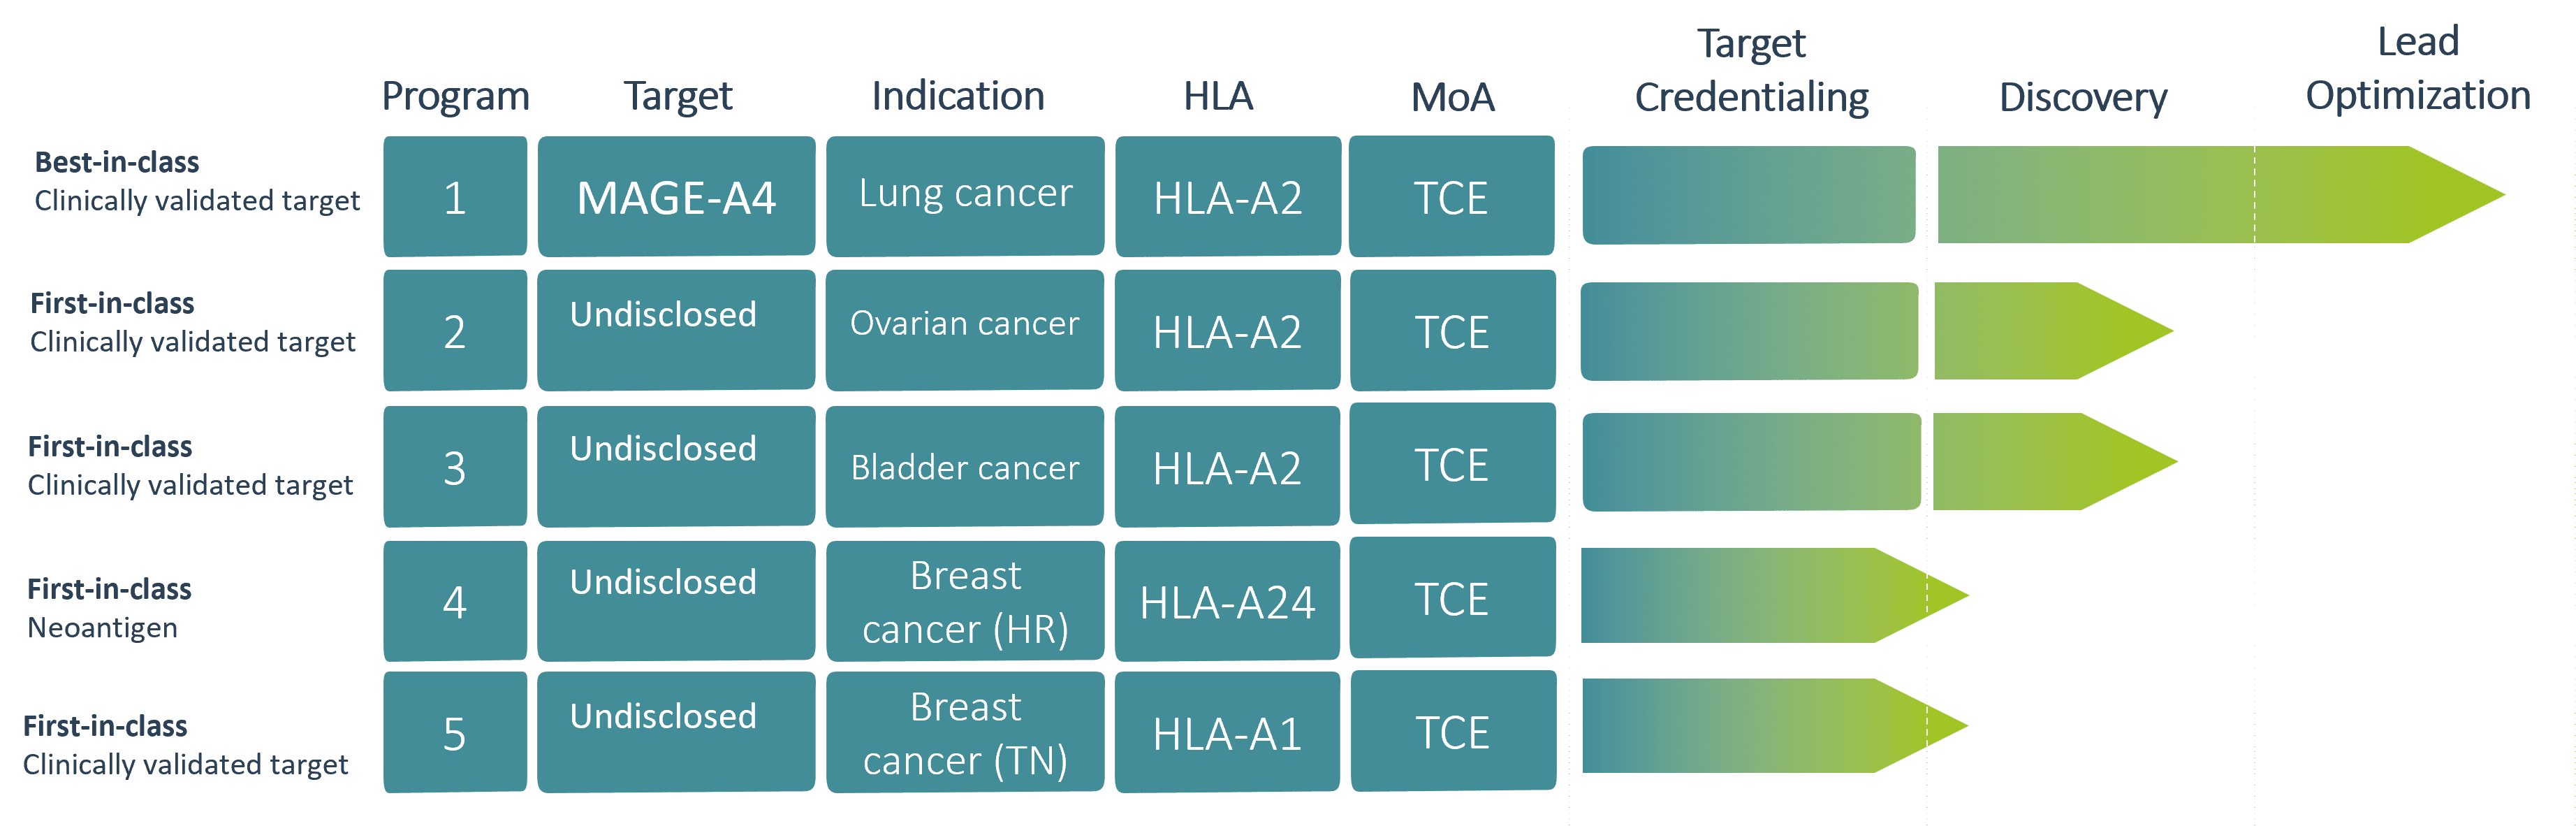2576x826 pixels.
Task: Click the Indication column header
Action: pos(958,96)
